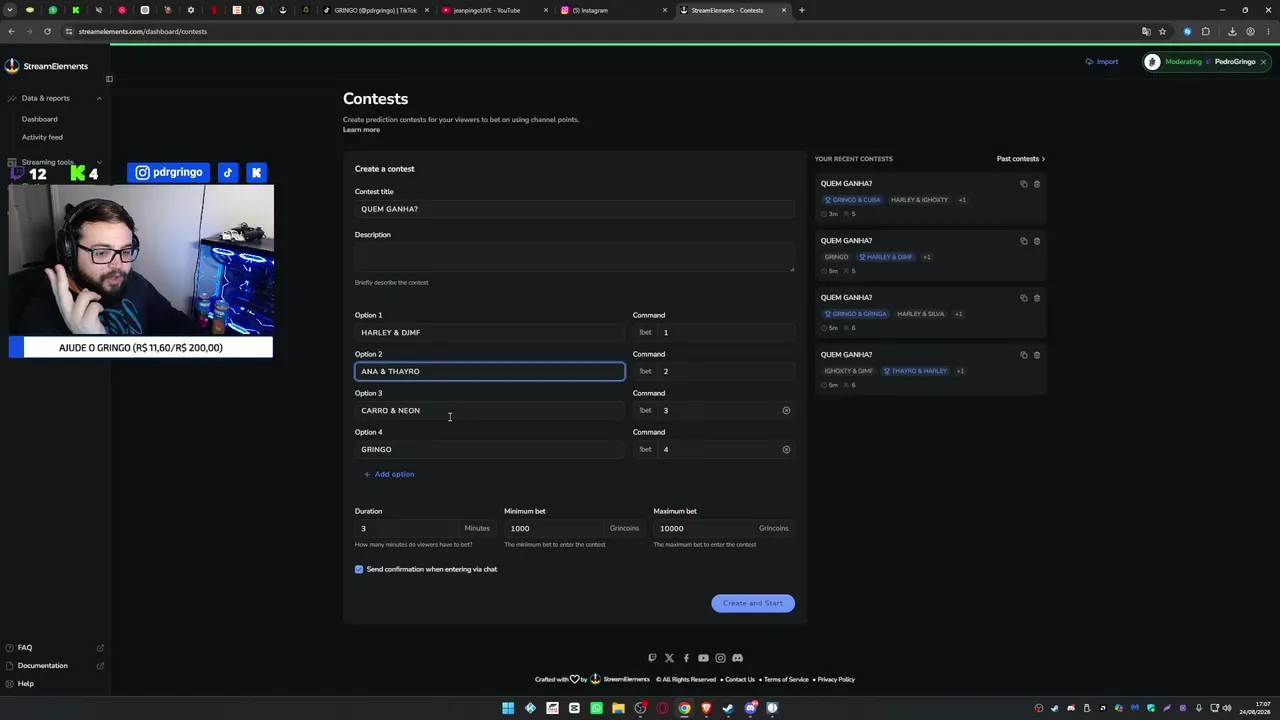This screenshot has width=1280, height=720.
Task: Open the Privacy Policy link
Action: pyautogui.click(x=836, y=680)
